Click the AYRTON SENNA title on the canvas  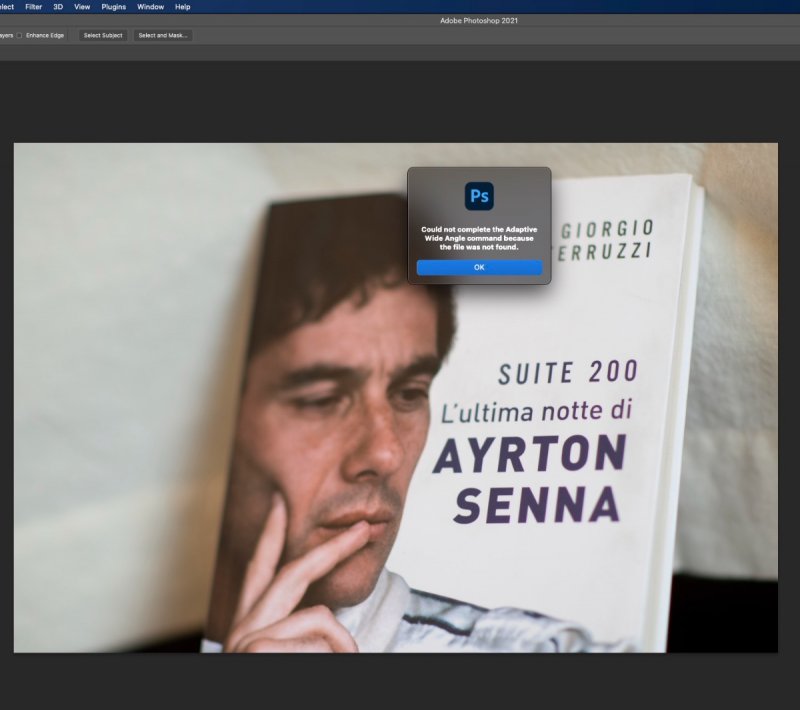(530, 480)
